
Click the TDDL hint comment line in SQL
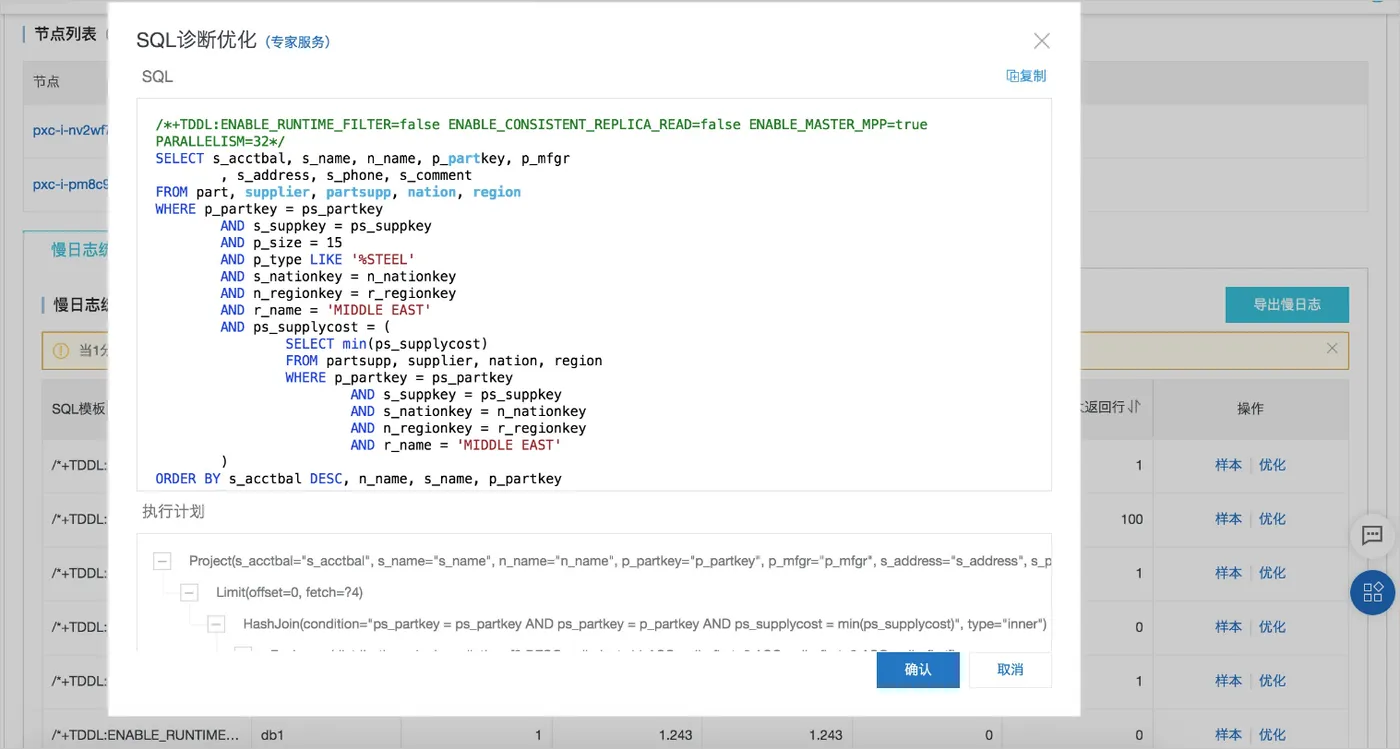click(541, 133)
